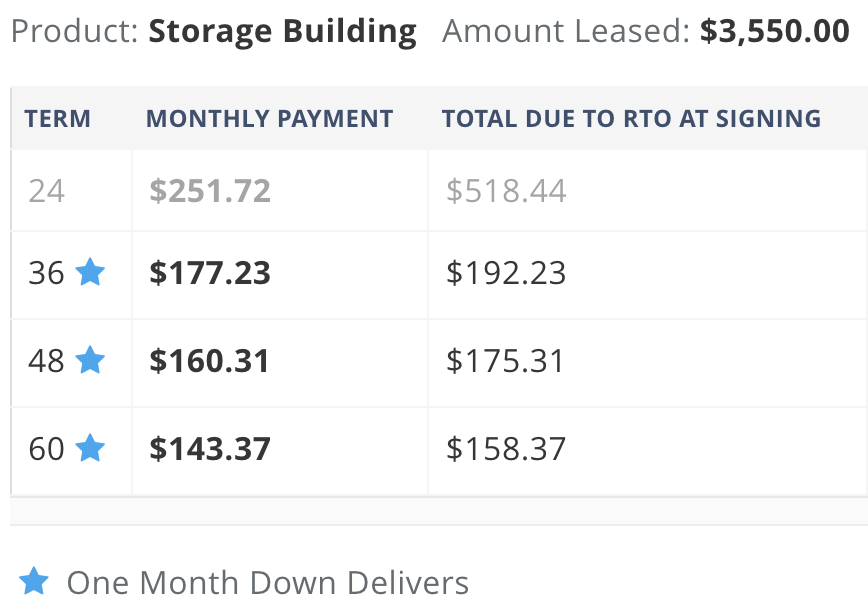Select the MONTHLY PAYMENT column header
The image size is (868, 610).
tap(270, 118)
